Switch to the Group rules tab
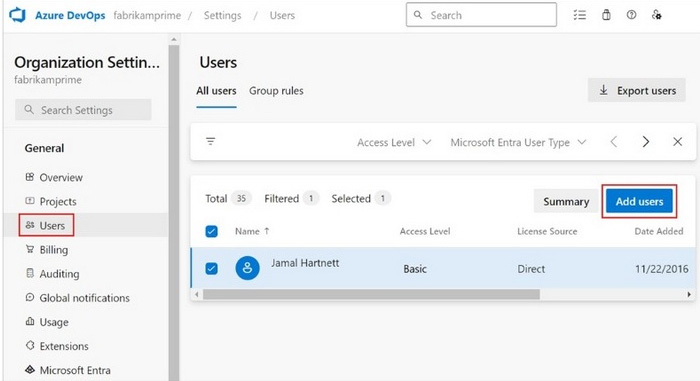This screenshot has height=381, width=700. point(276,91)
